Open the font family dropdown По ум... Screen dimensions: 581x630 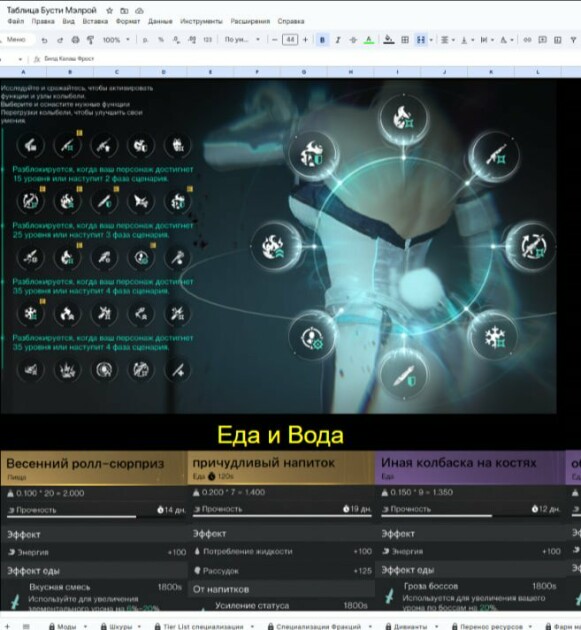(242, 40)
